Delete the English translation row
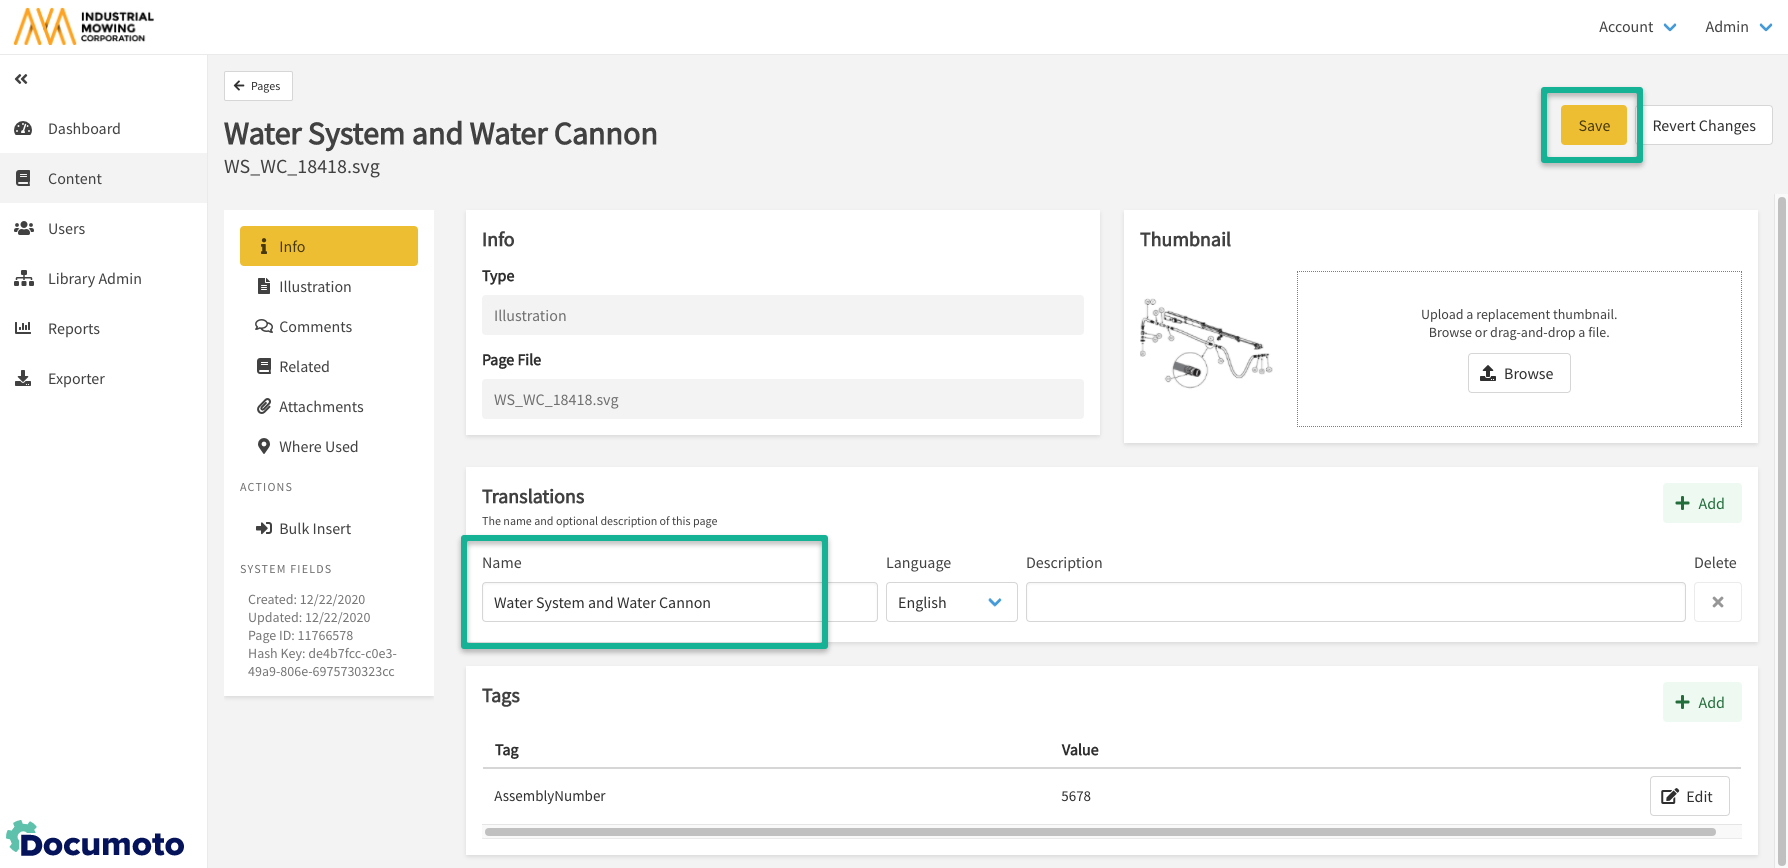The image size is (1788, 868). pyautogui.click(x=1717, y=602)
